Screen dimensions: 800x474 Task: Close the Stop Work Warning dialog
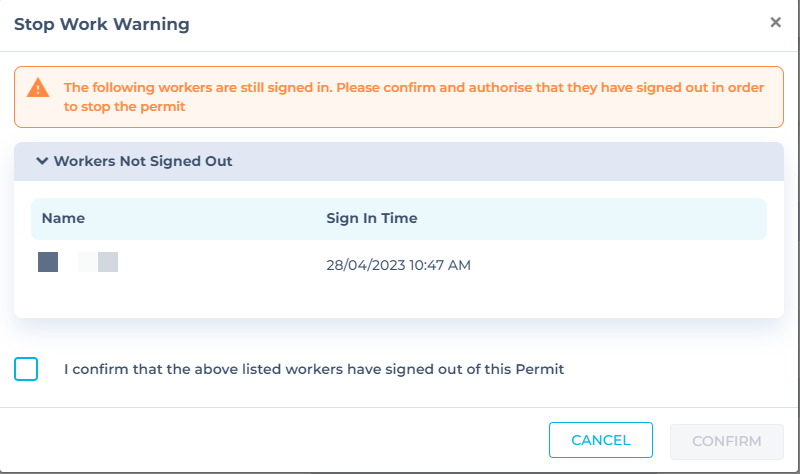[775, 23]
